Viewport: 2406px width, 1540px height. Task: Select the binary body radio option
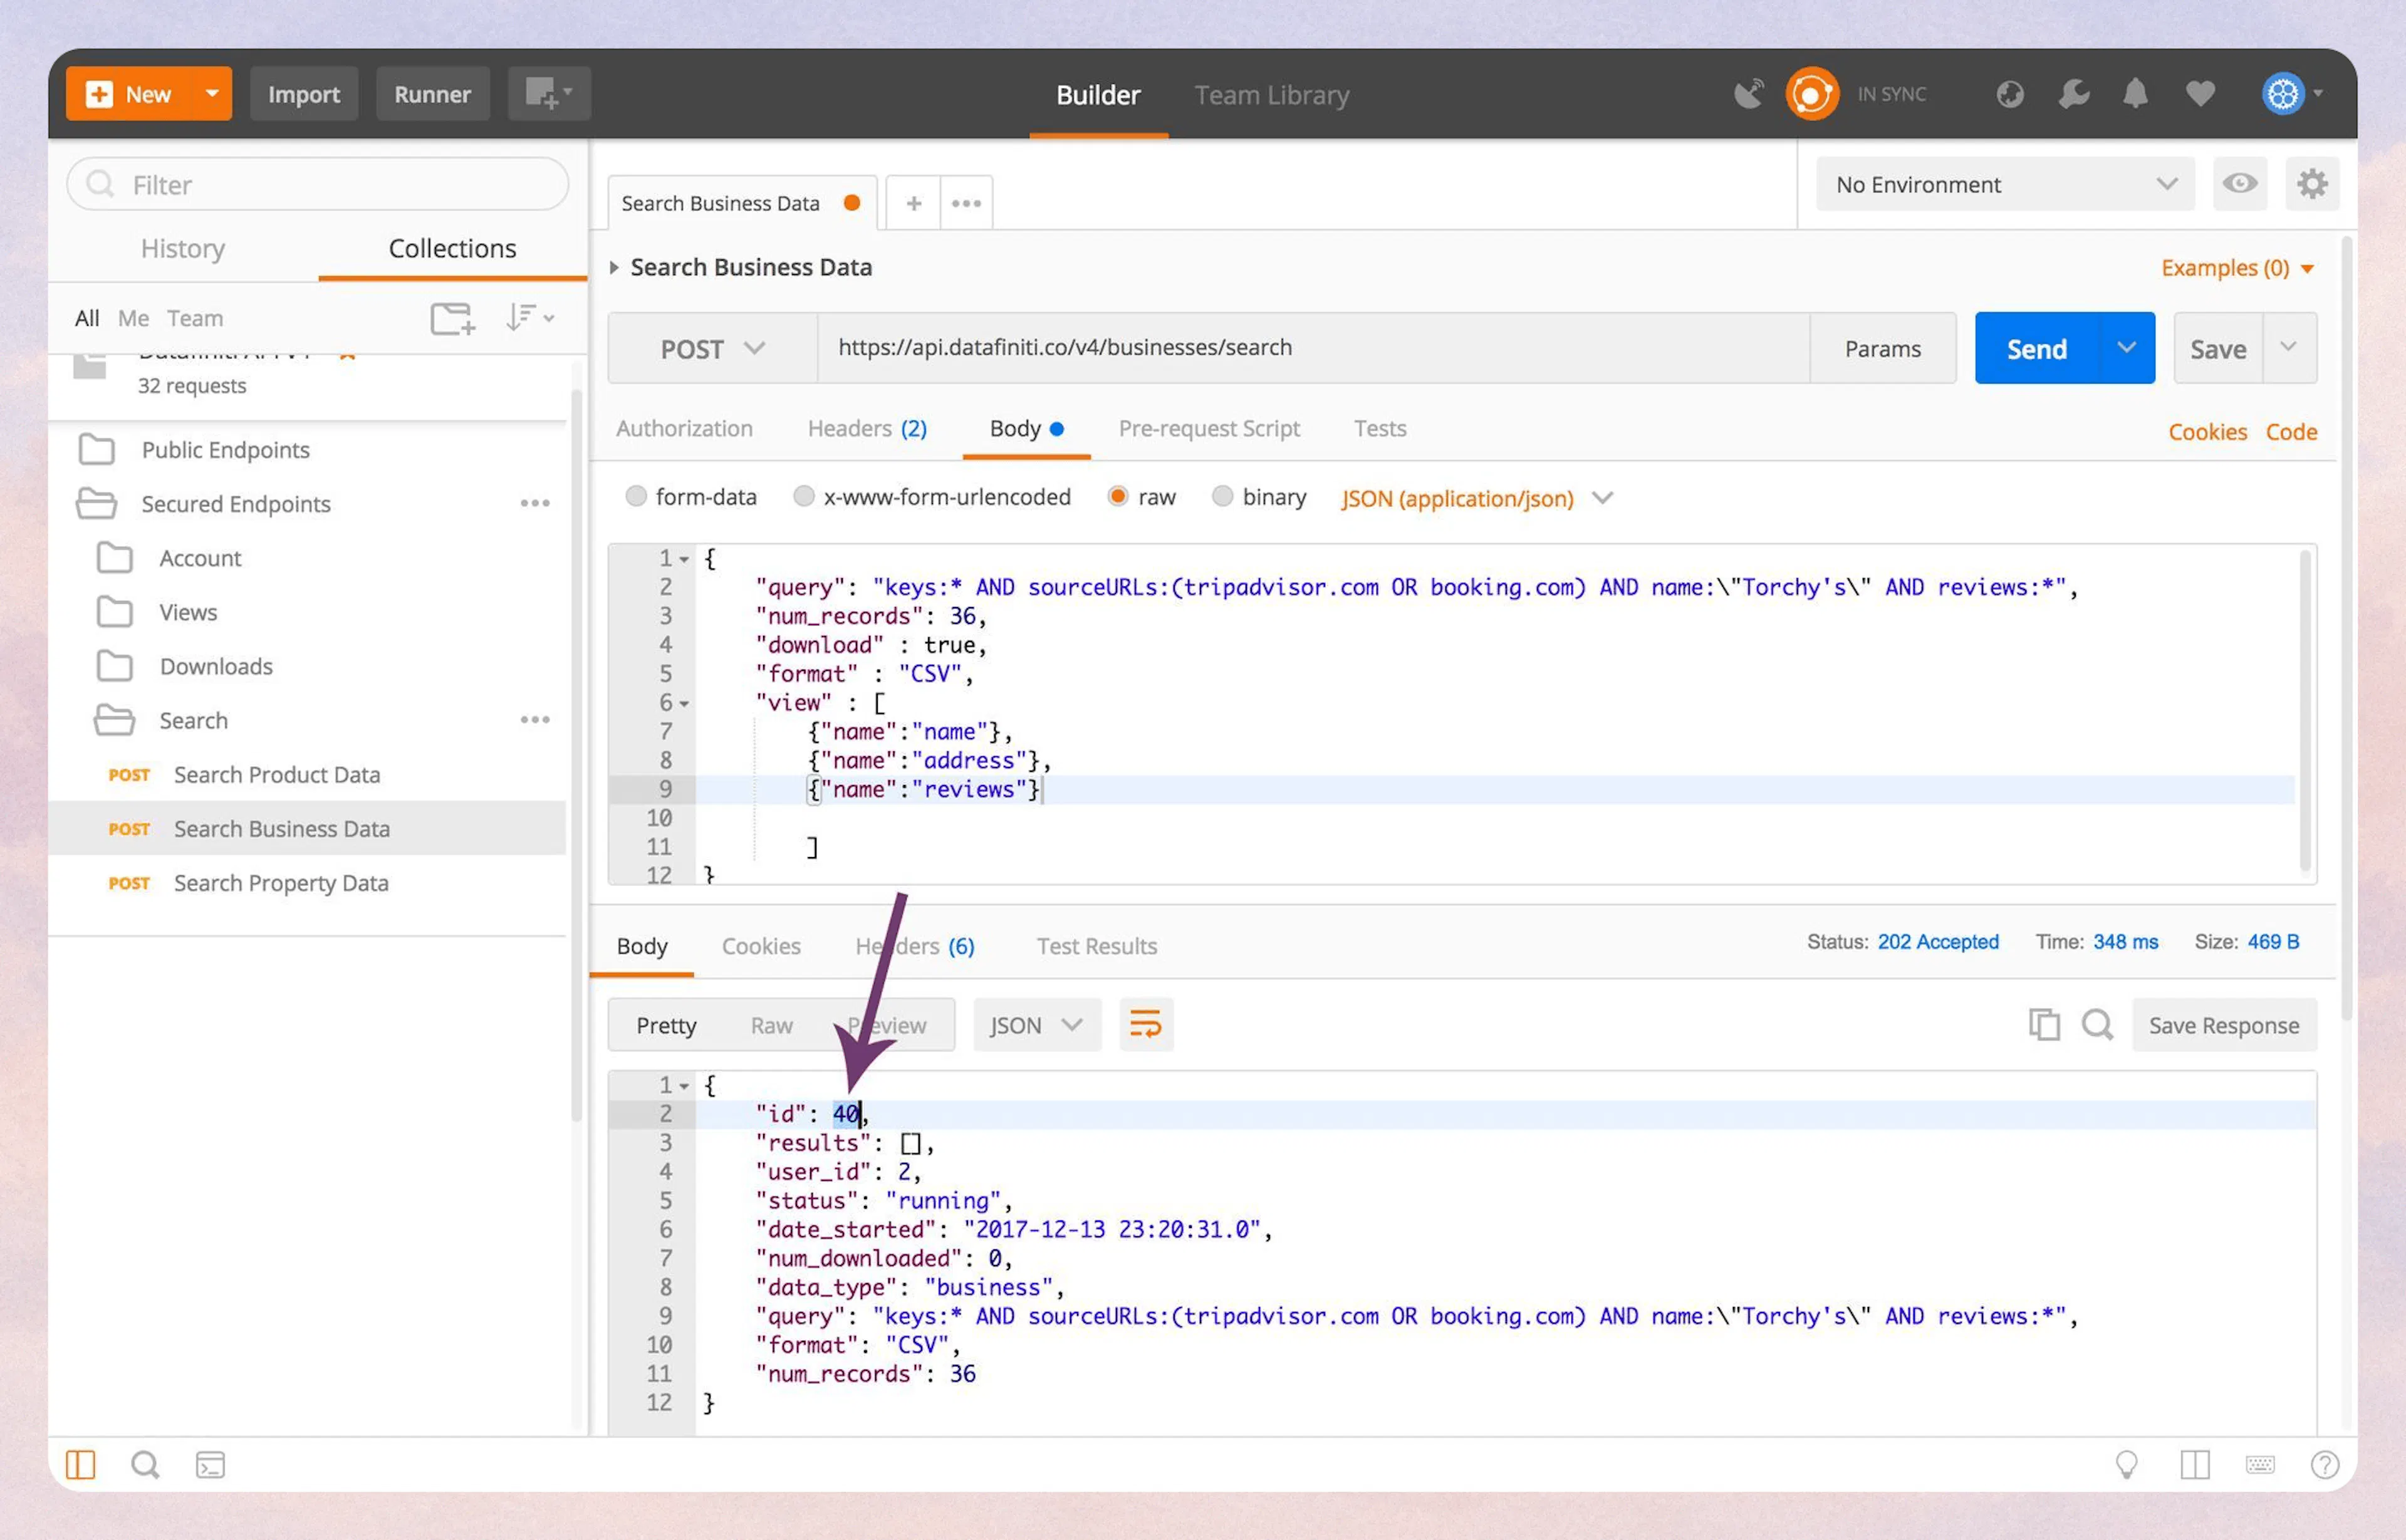(x=1222, y=496)
